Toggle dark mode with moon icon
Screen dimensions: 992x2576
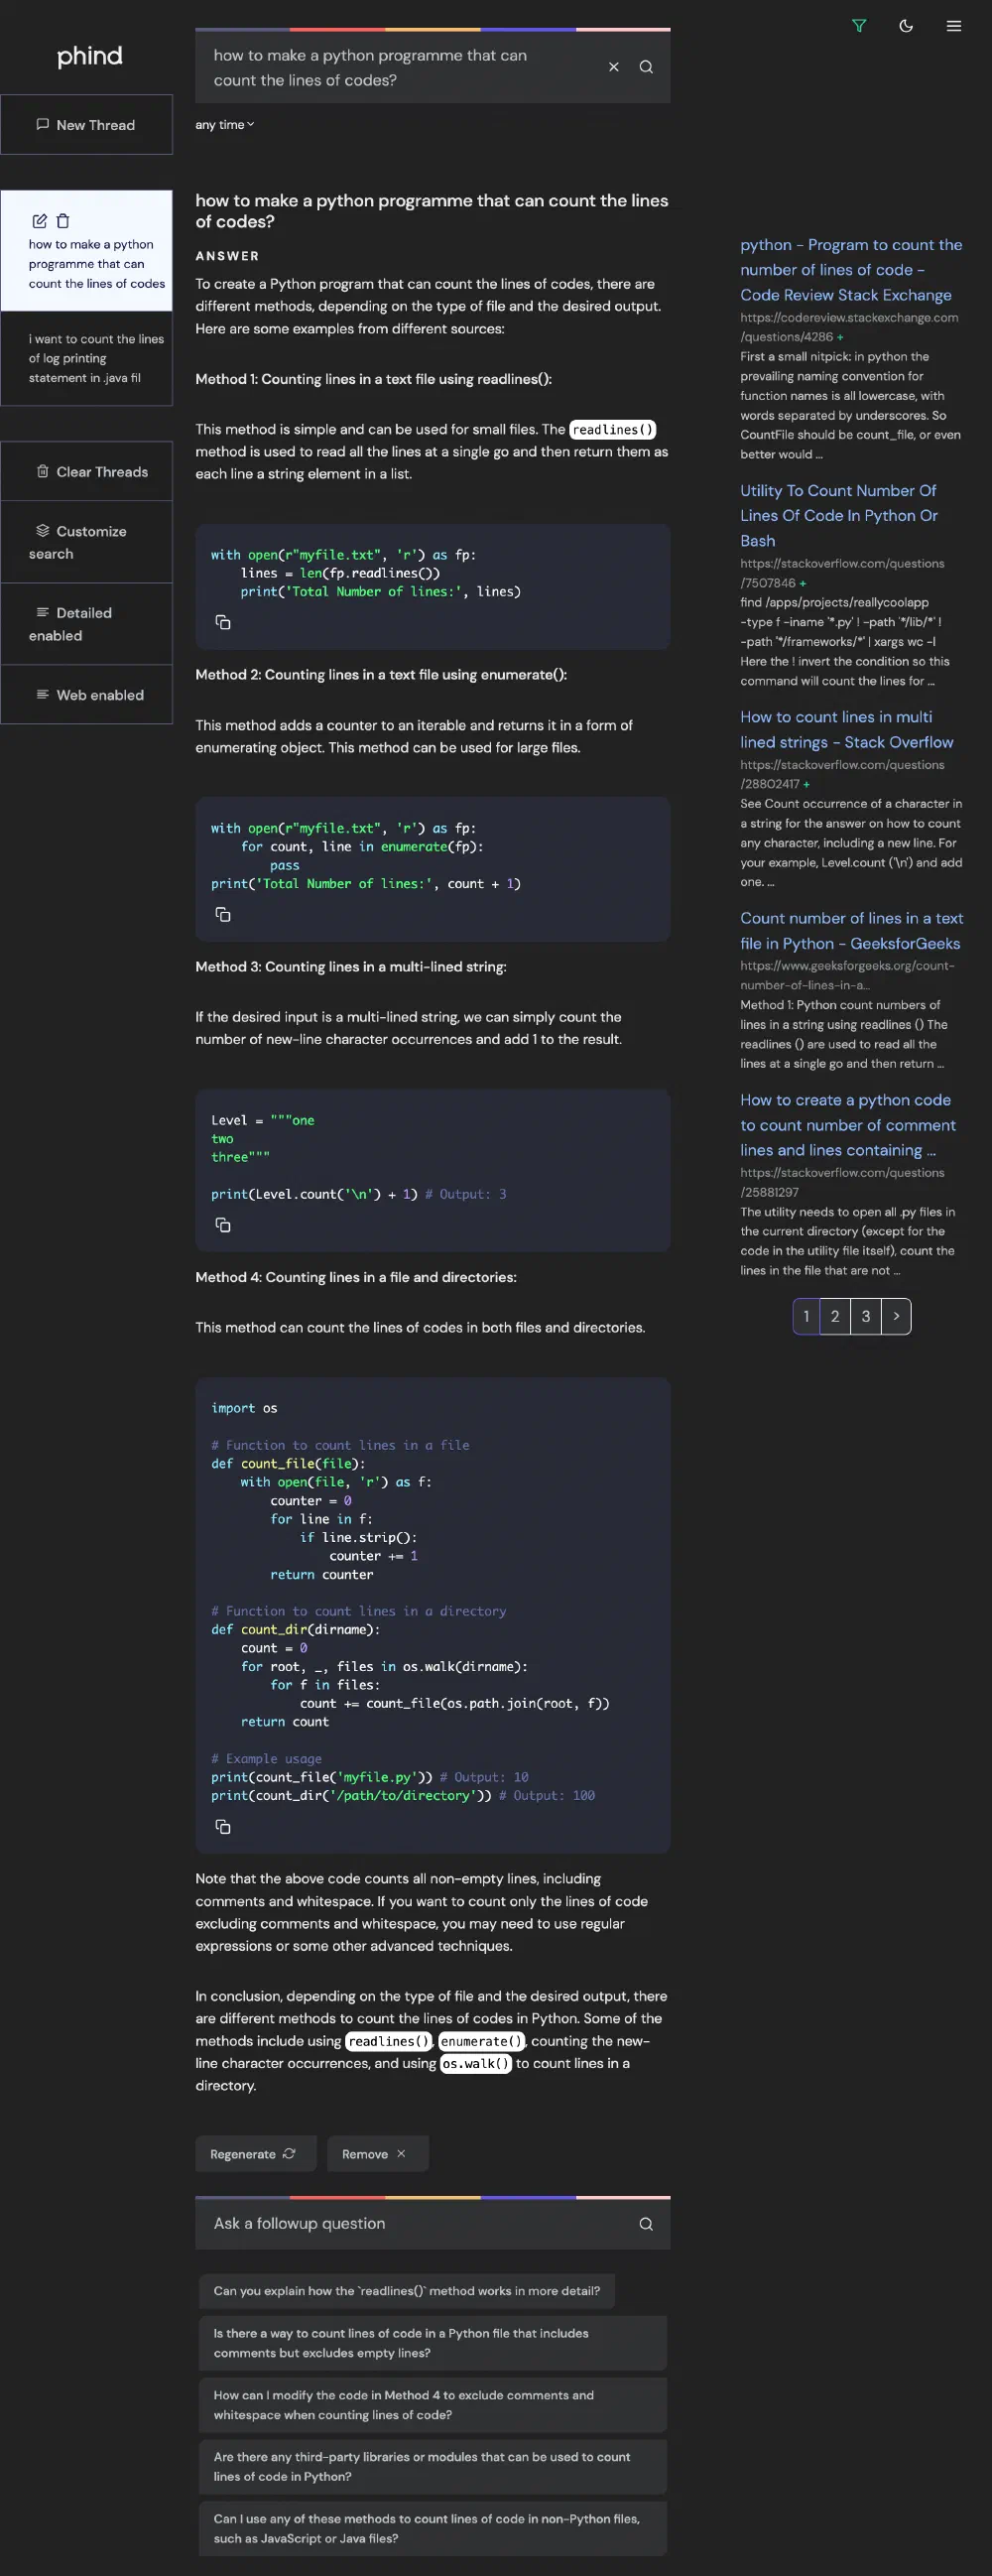[906, 26]
